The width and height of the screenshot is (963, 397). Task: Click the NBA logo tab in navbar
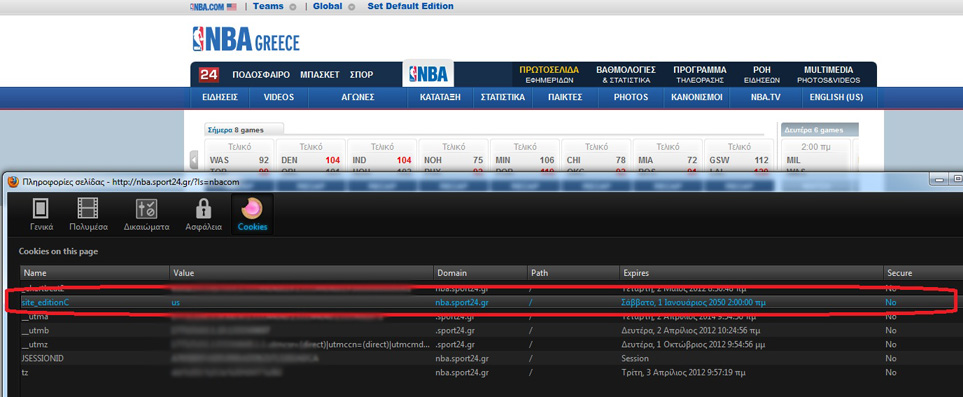point(428,74)
